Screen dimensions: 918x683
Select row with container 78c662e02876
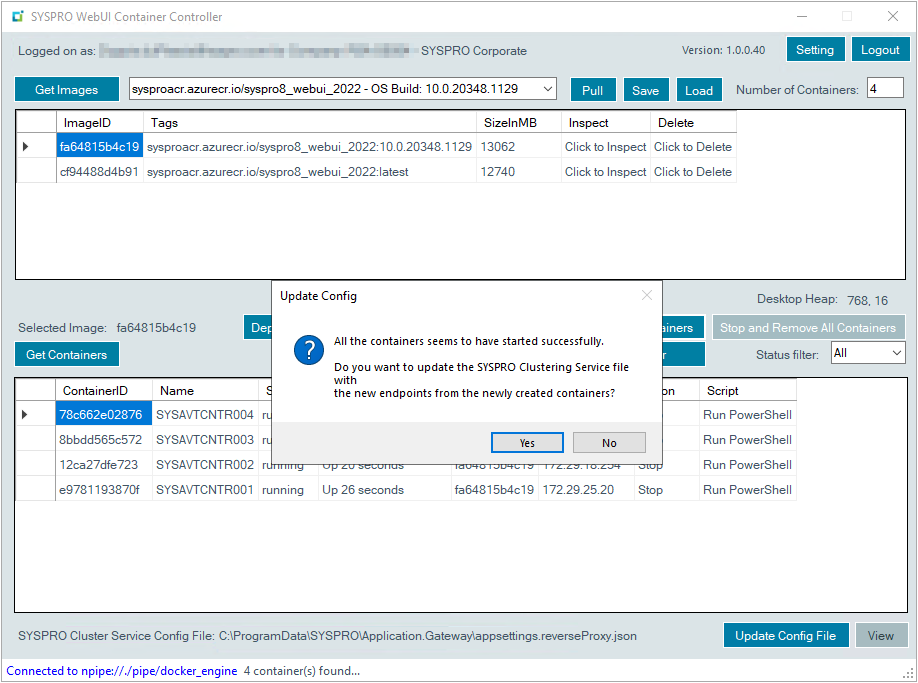(x=102, y=414)
